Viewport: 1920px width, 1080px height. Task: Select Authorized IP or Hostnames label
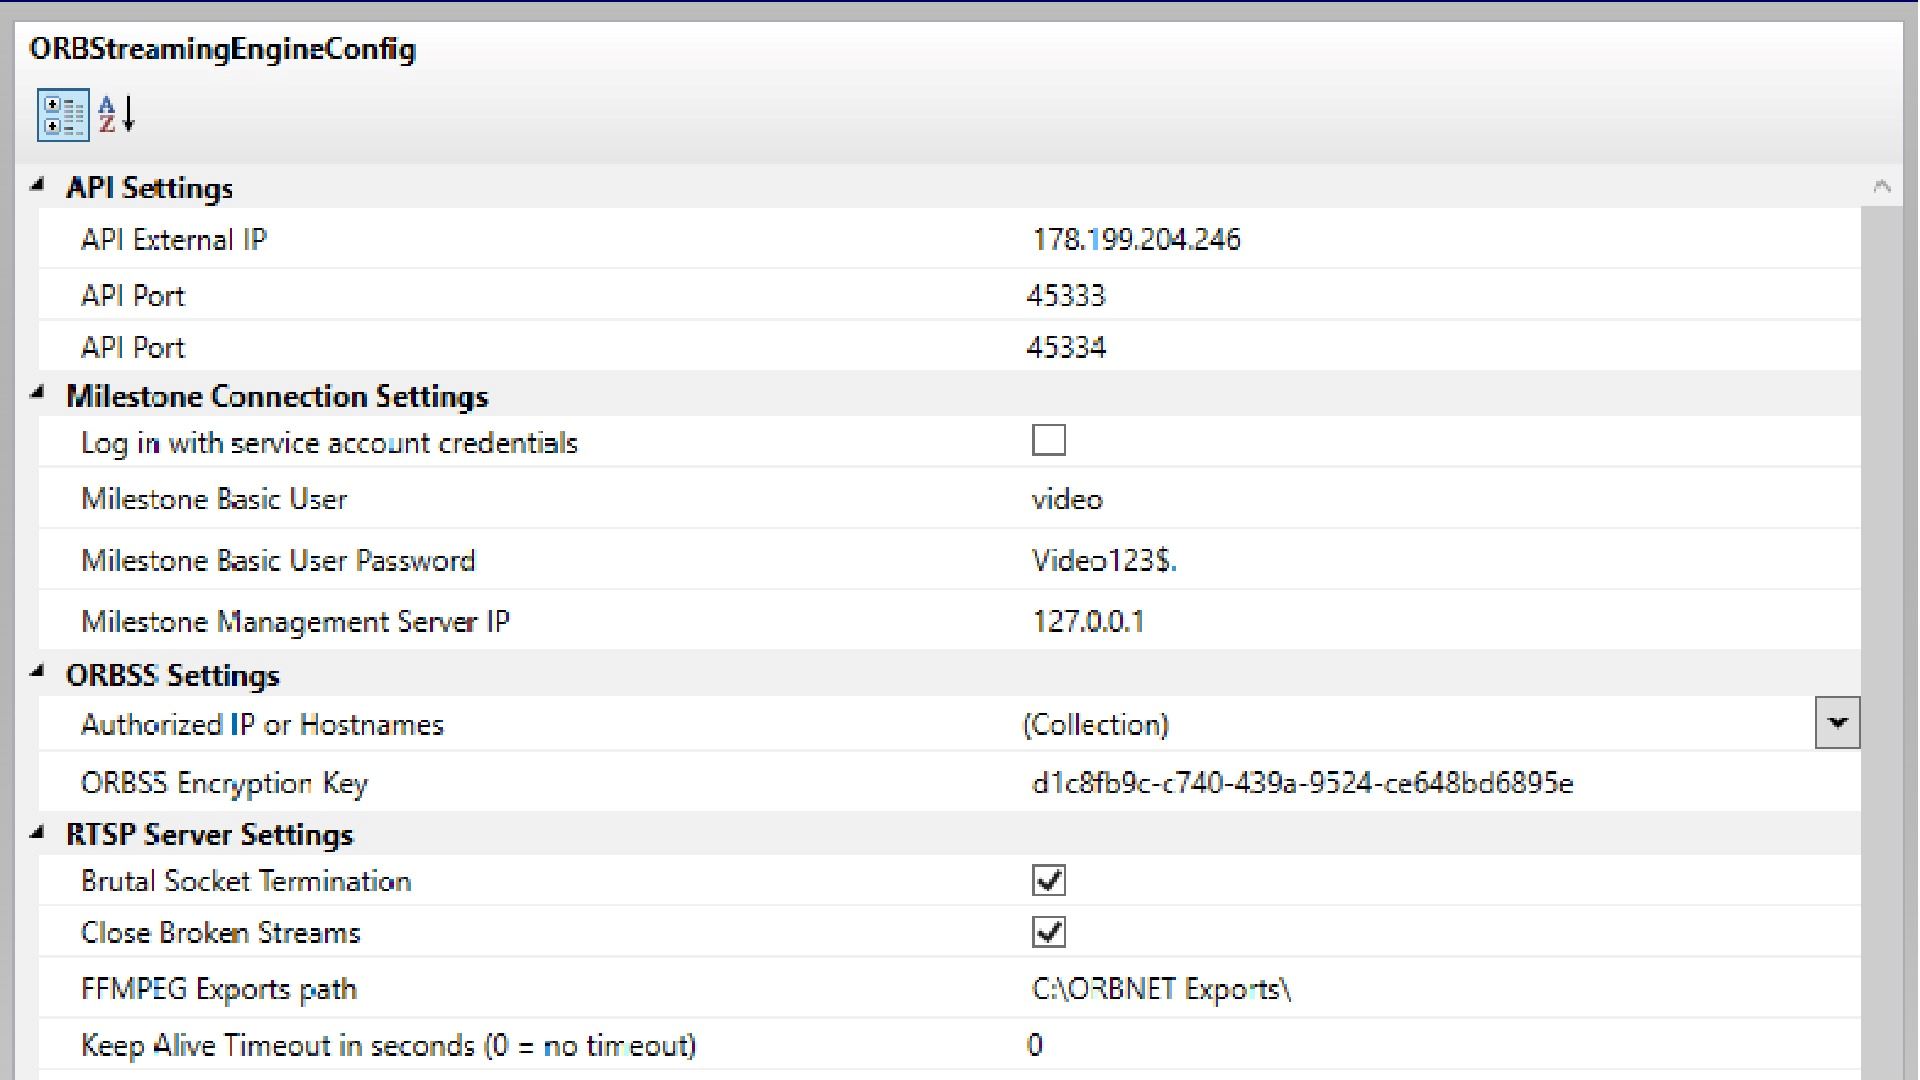tap(262, 725)
